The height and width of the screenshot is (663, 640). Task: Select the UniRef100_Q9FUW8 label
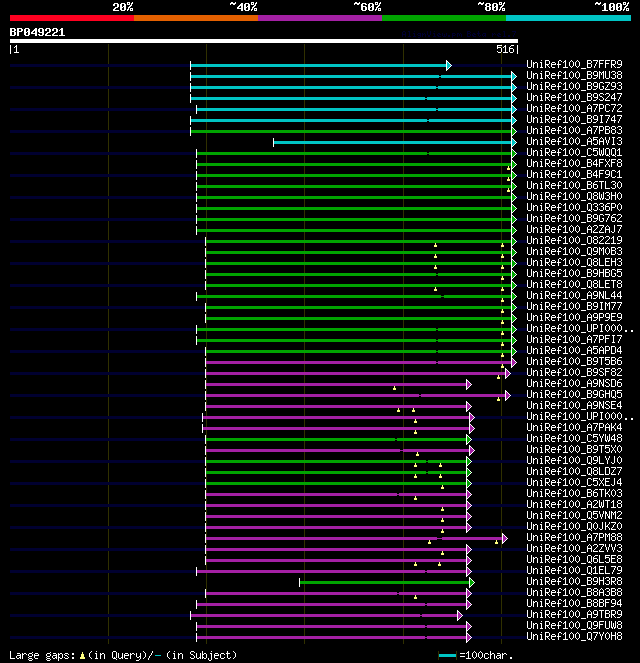click(x=574, y=625)
